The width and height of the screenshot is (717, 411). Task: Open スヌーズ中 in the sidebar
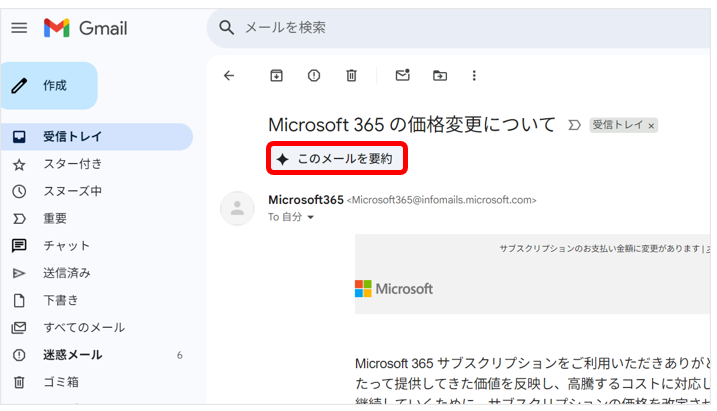click(x=96, y=191)
